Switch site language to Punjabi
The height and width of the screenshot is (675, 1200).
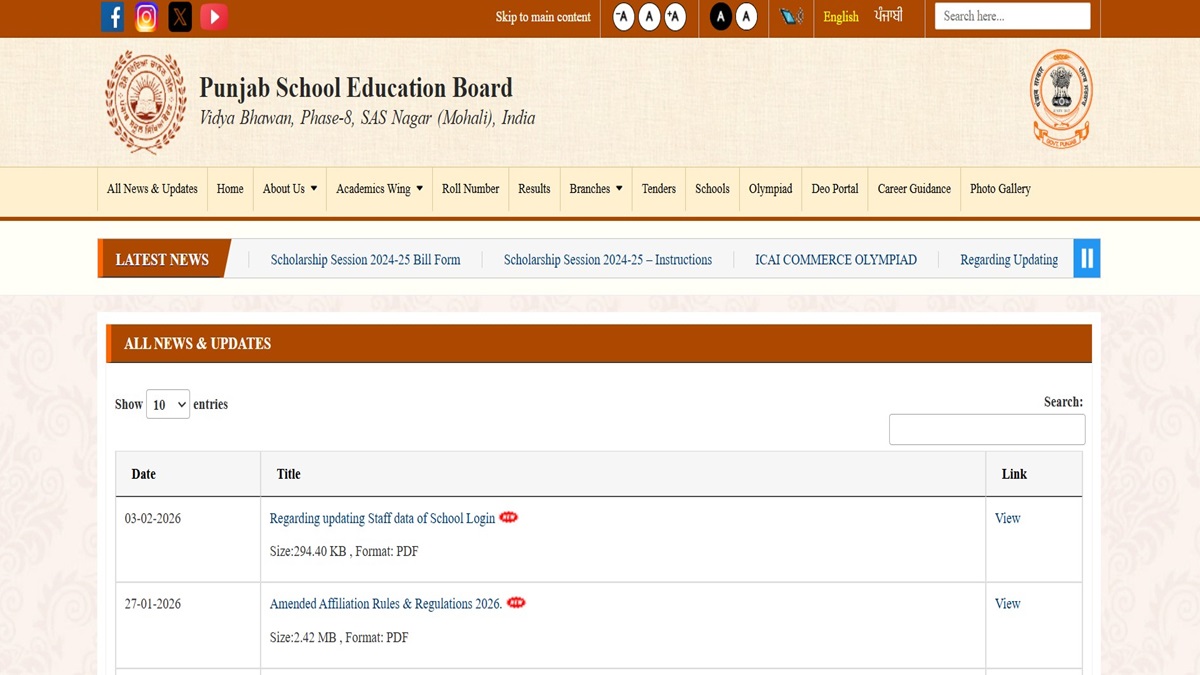tap(888, 17)
